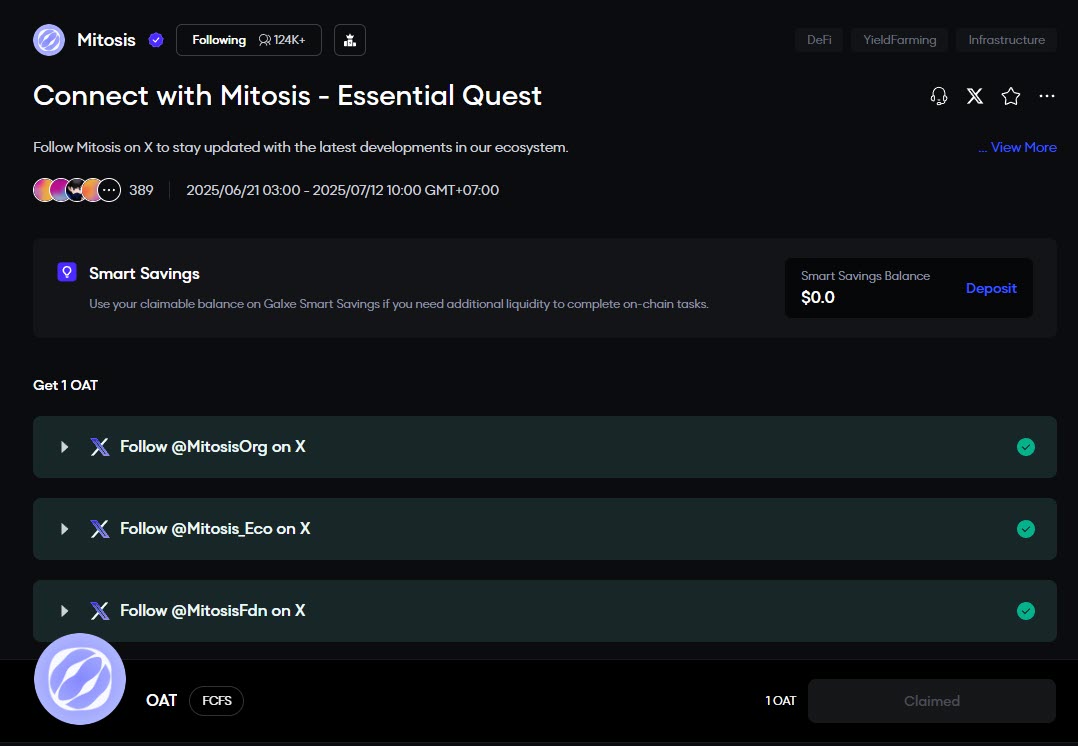
Task: Open the Mitosis space logo avatar
Action: (x=49, y=40)
